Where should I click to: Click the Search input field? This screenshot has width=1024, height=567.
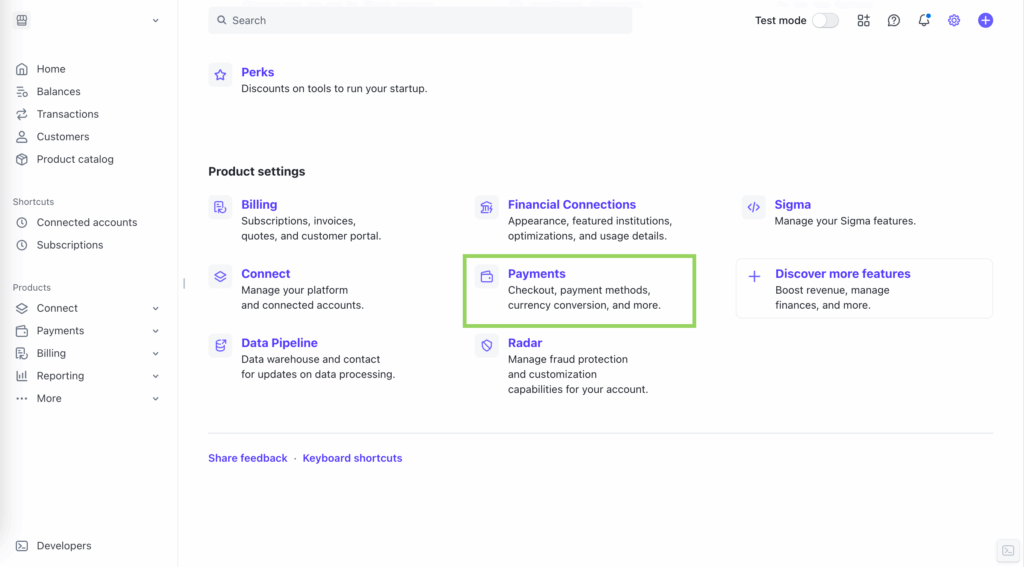point(420,20)
